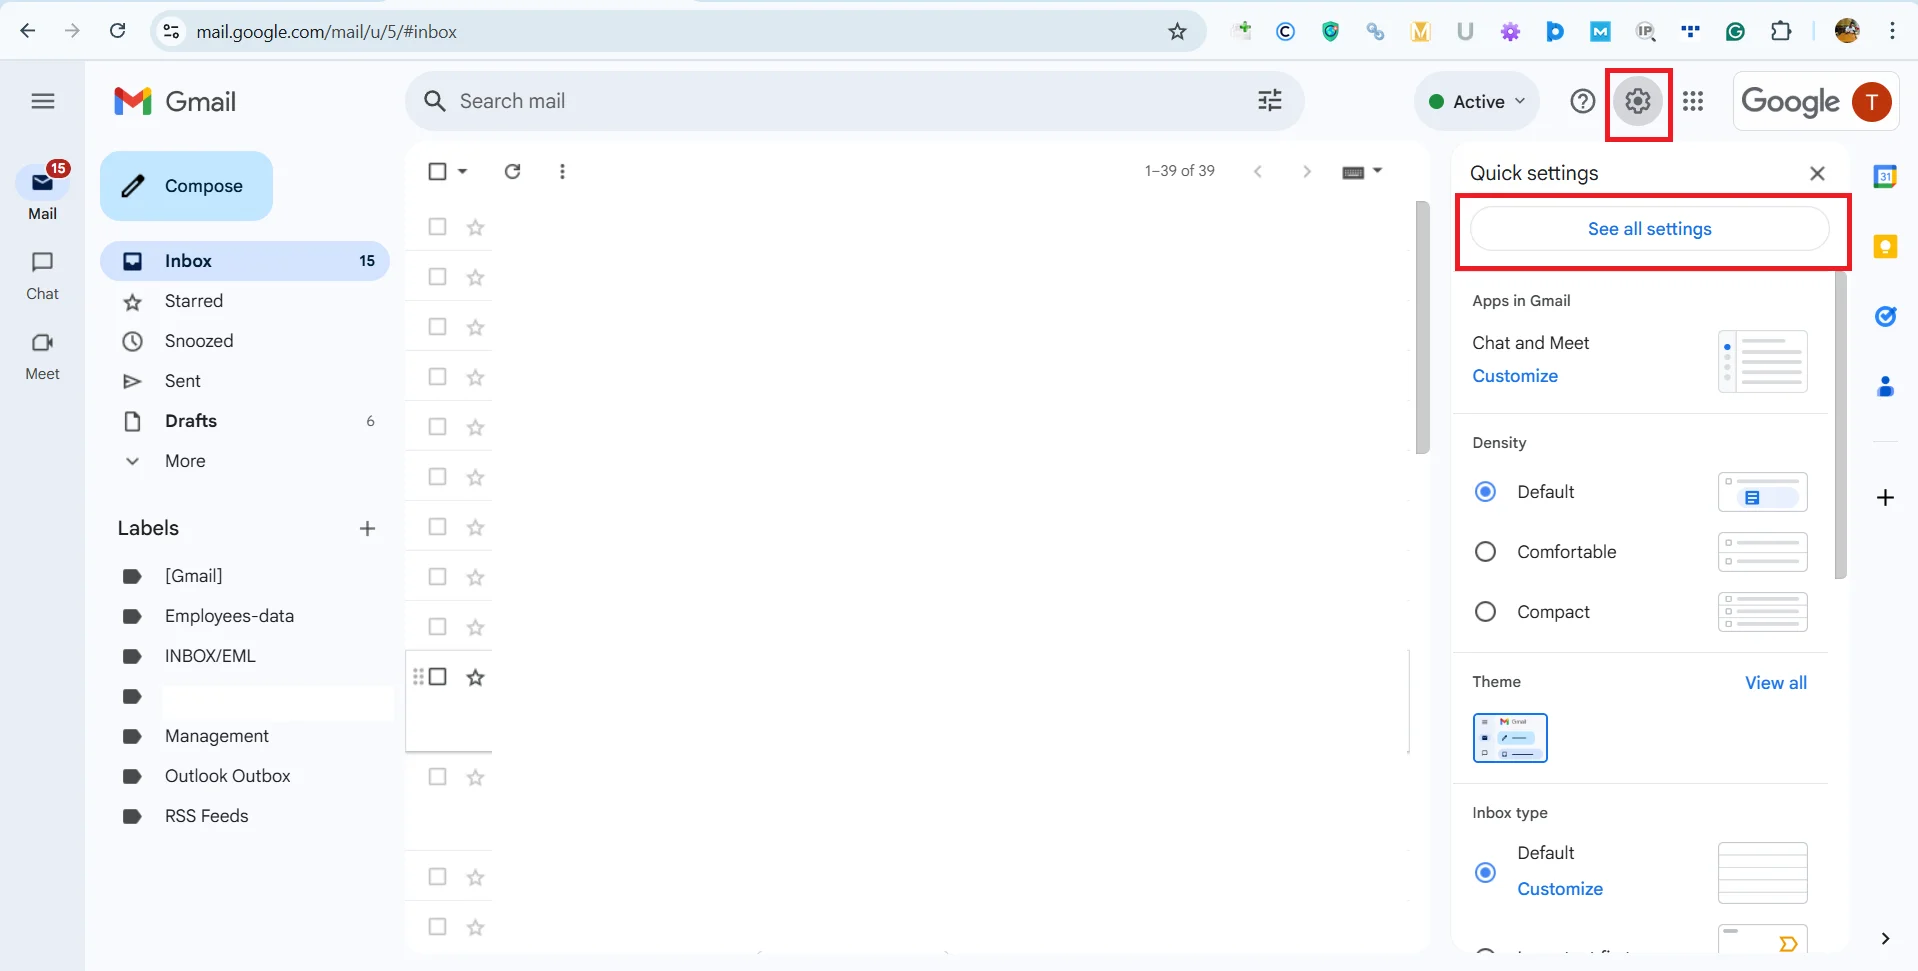Go to the previous page of messages

(x=1258, y=171)
